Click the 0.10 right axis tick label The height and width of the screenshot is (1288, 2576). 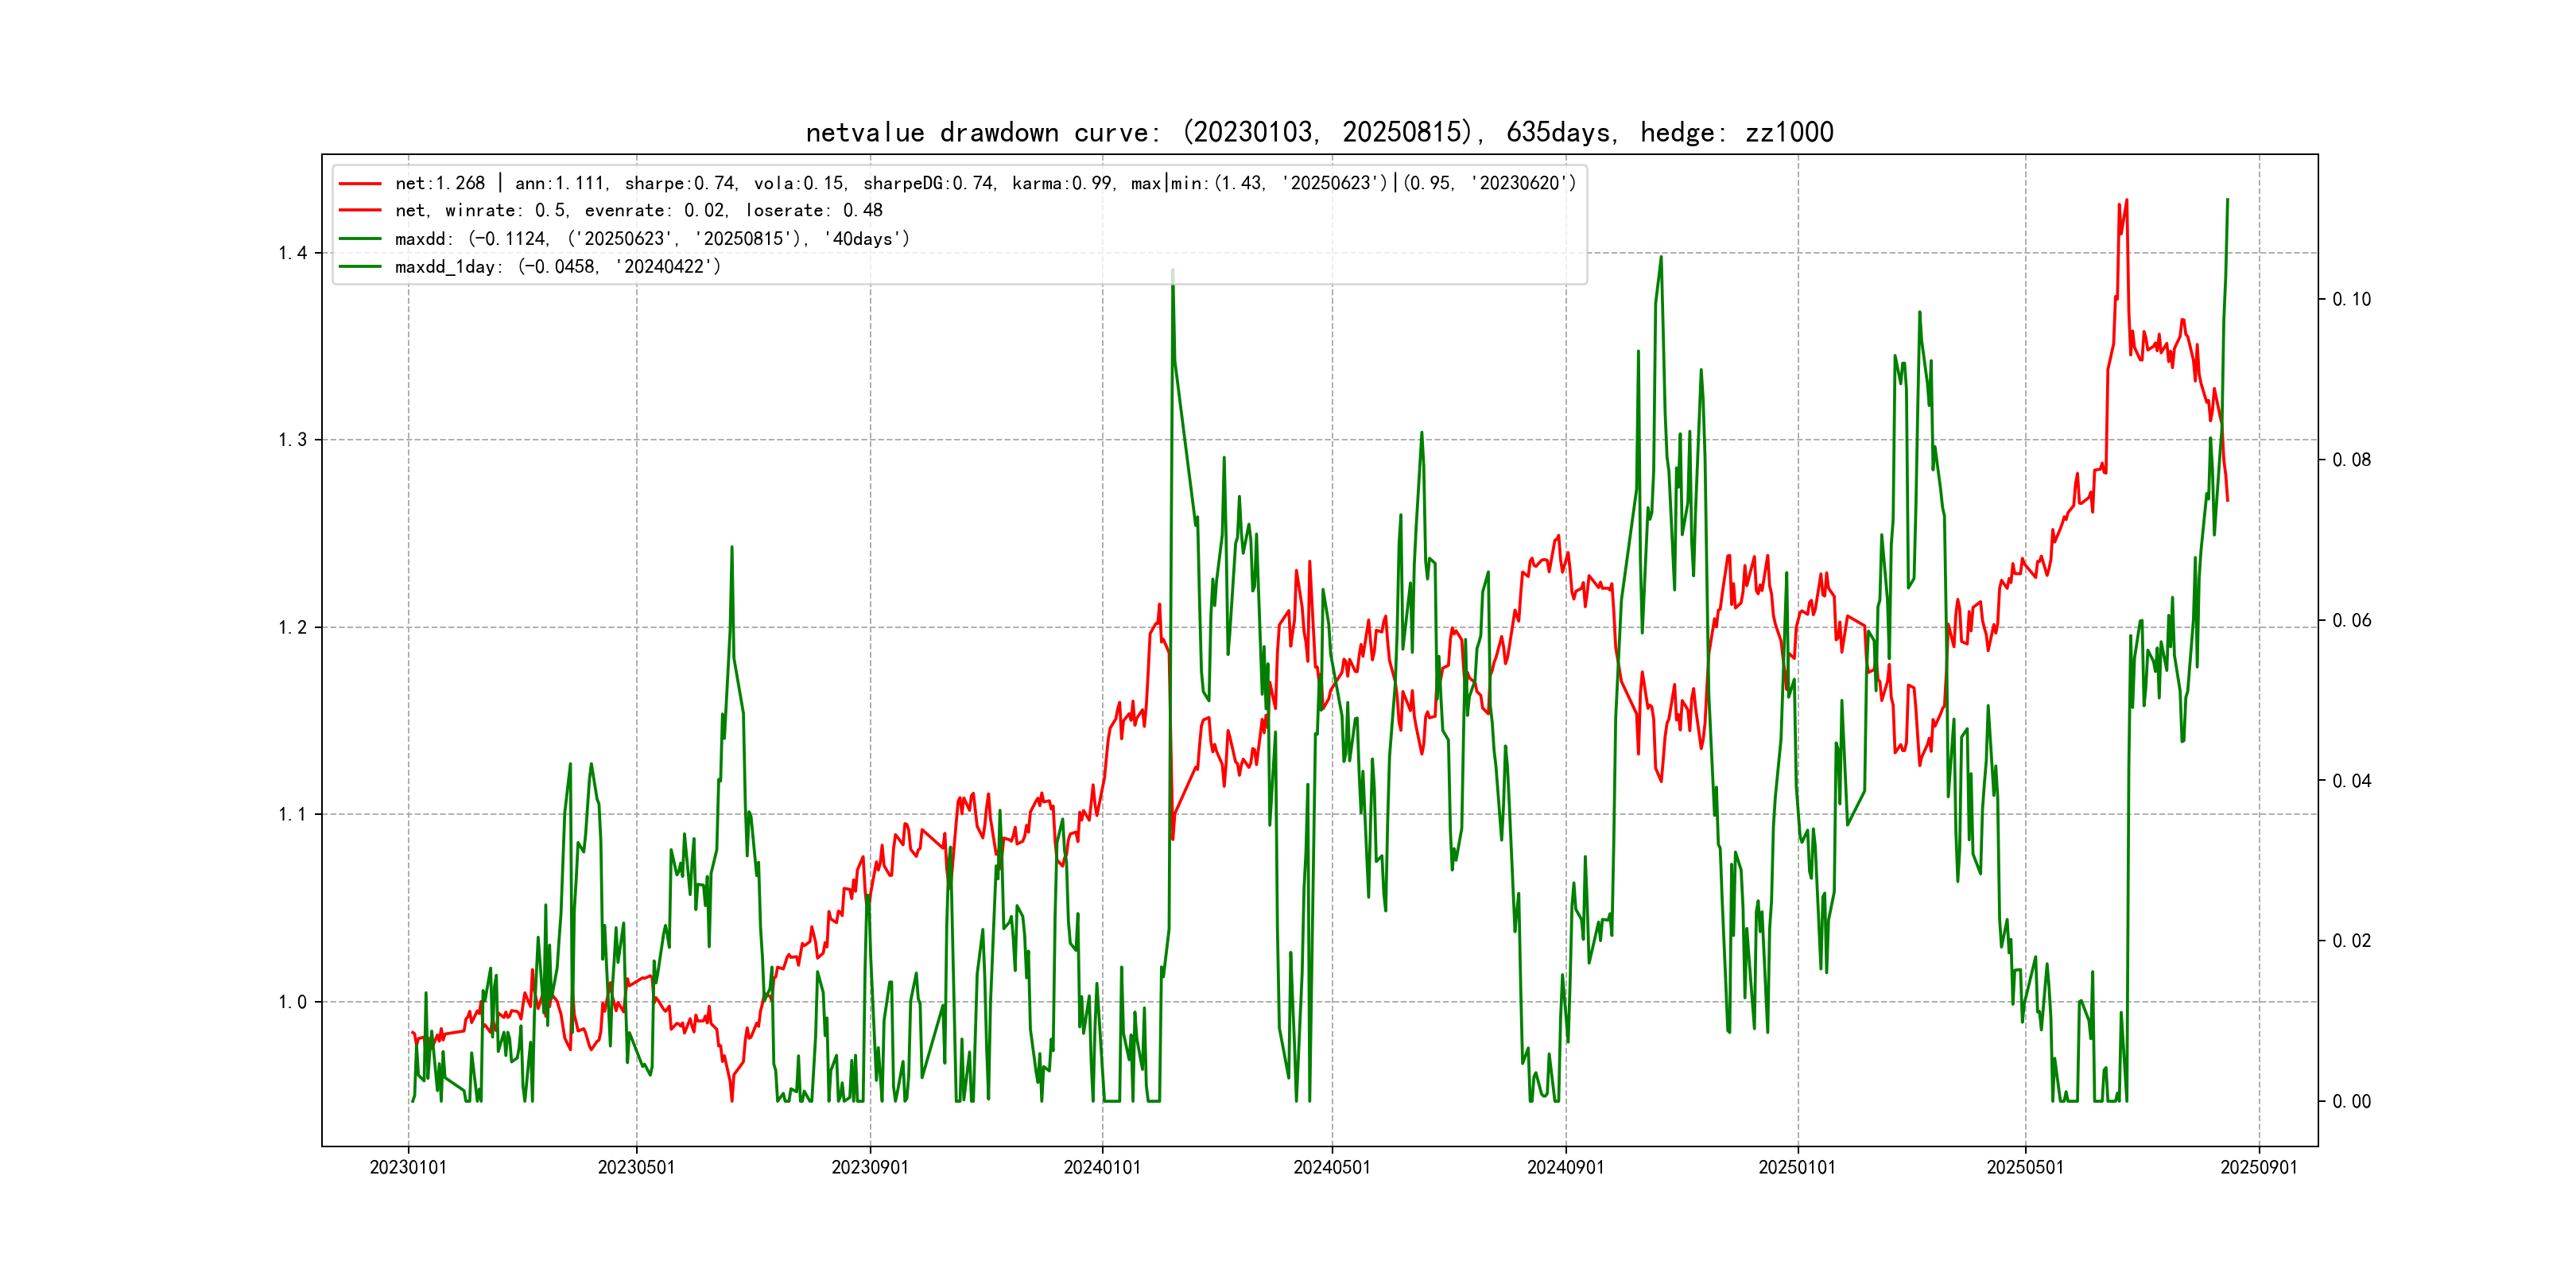coord(2351,300)
